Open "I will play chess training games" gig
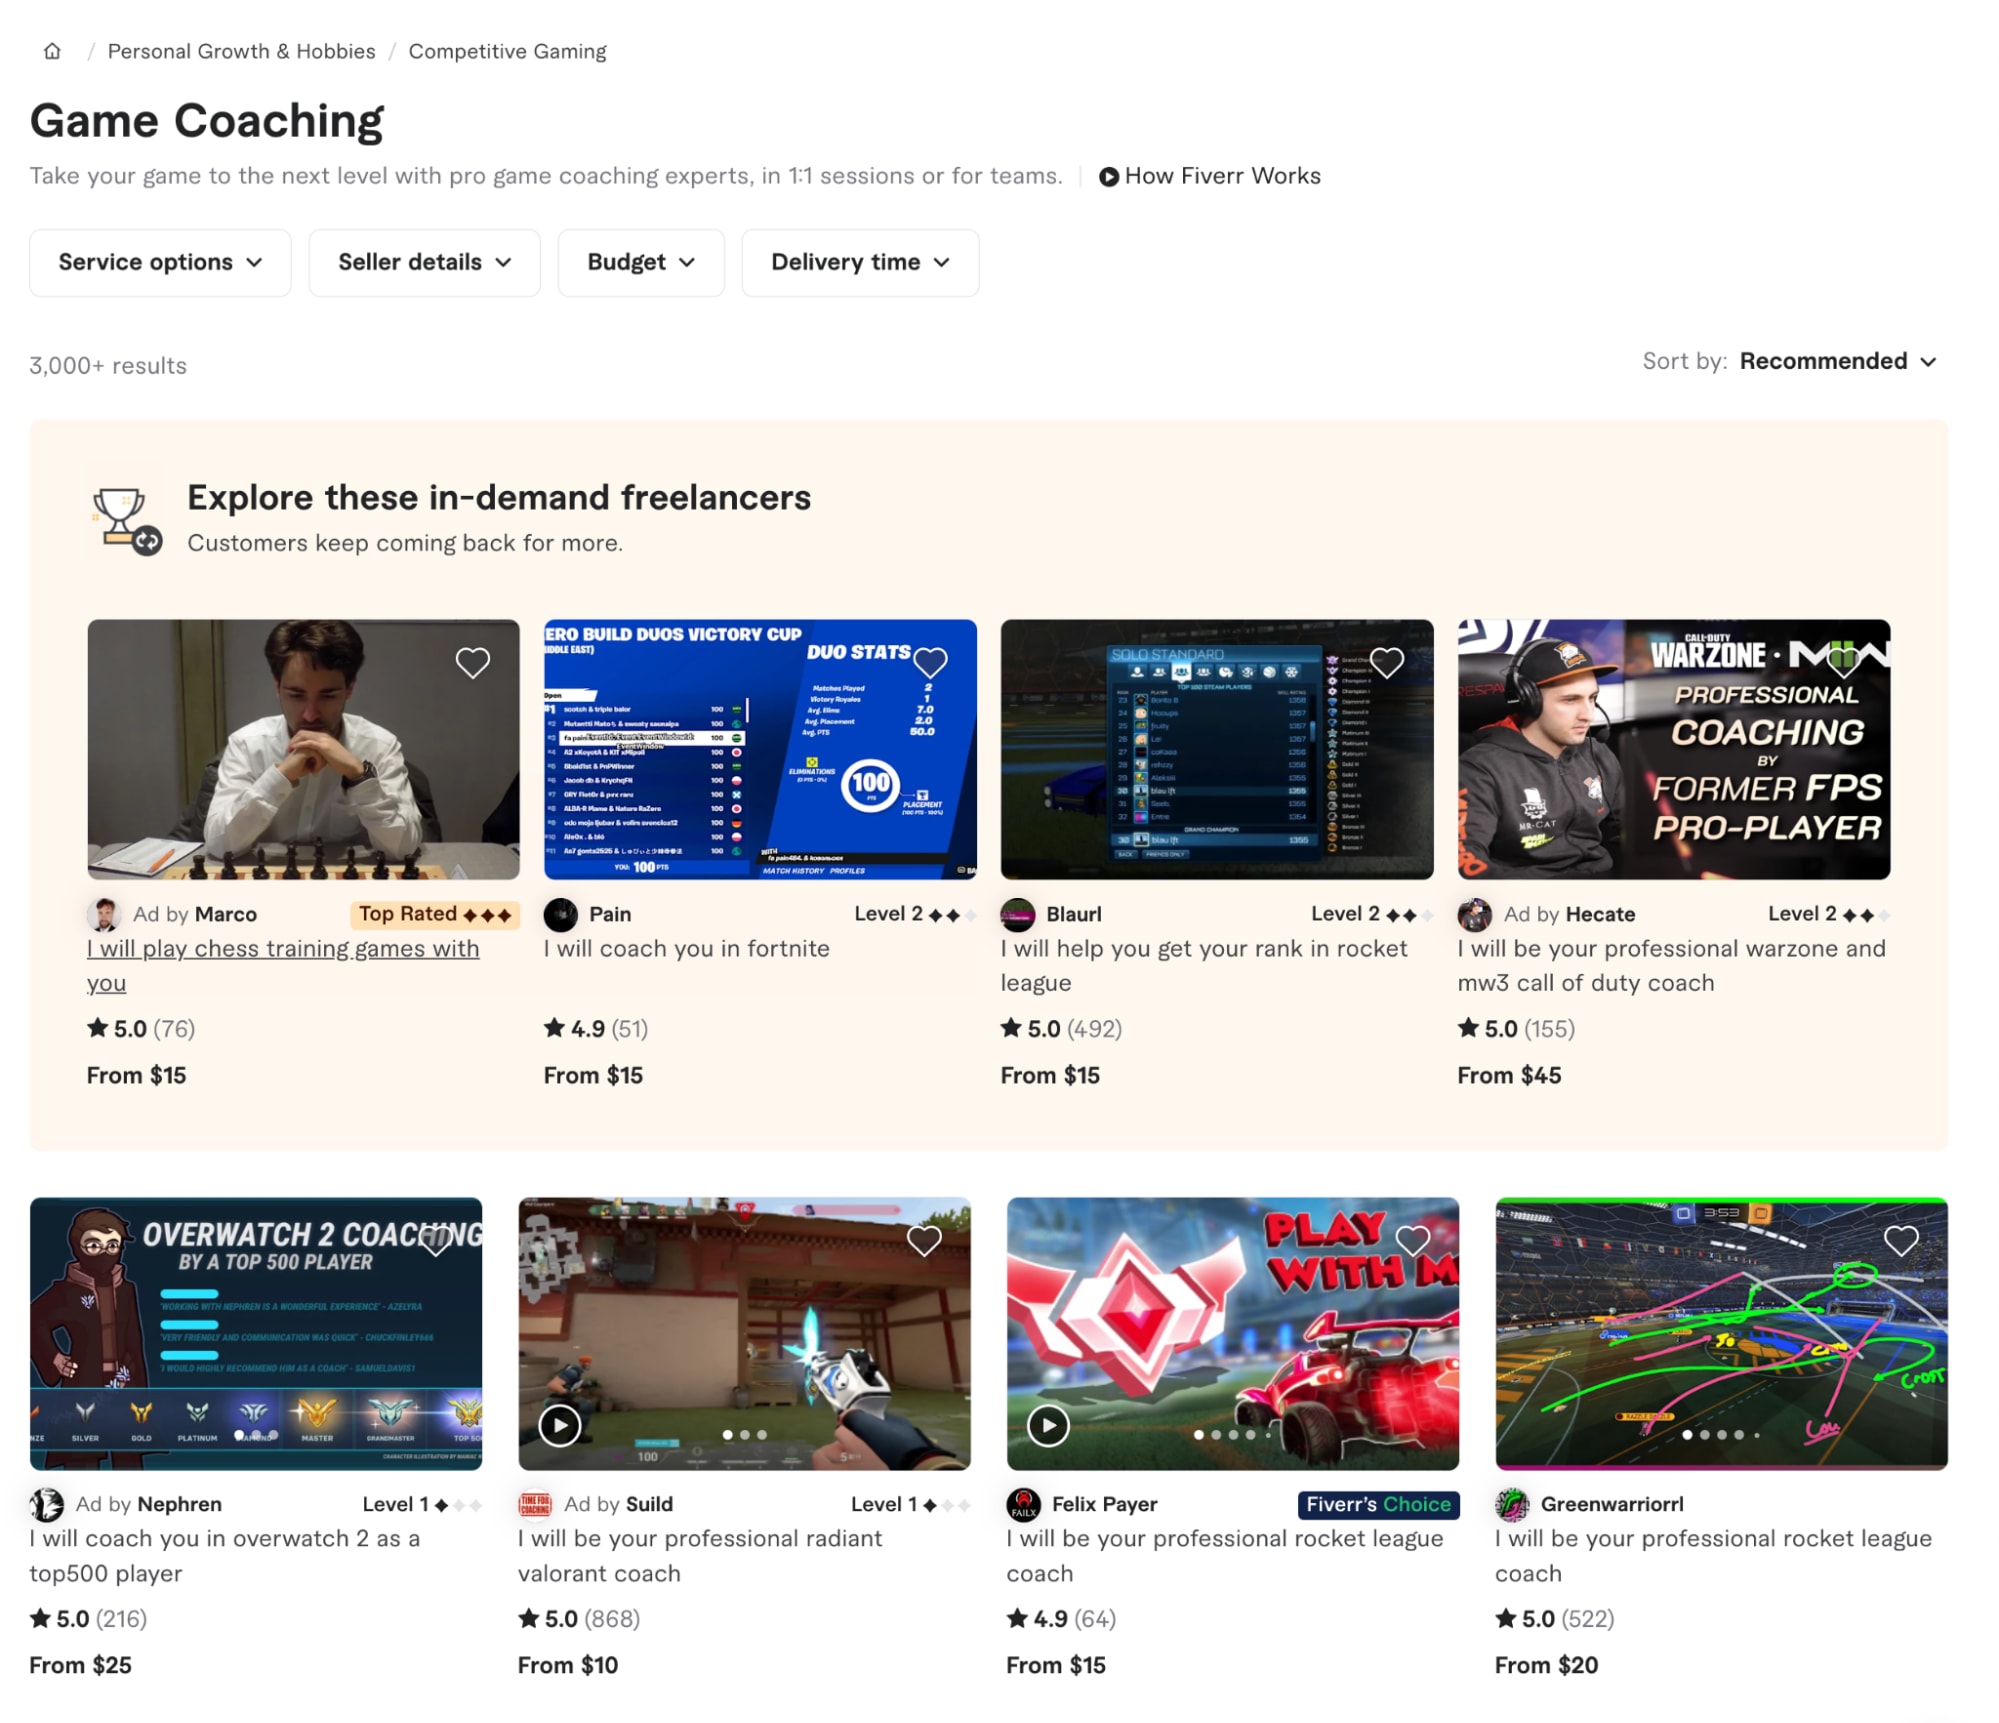The width and height of the screenshot is (1999, 1723). pyautogui.click(x=283, y=965)
